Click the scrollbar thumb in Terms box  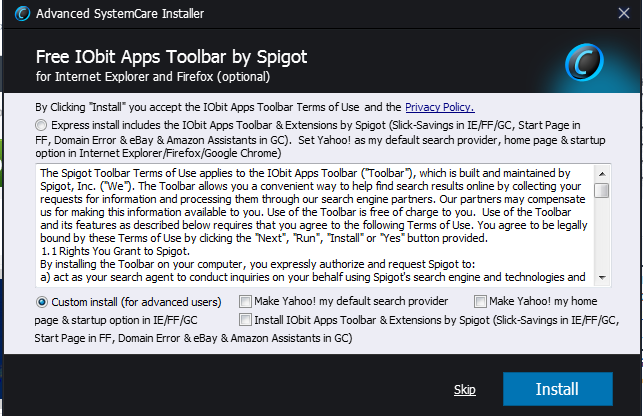602,190
